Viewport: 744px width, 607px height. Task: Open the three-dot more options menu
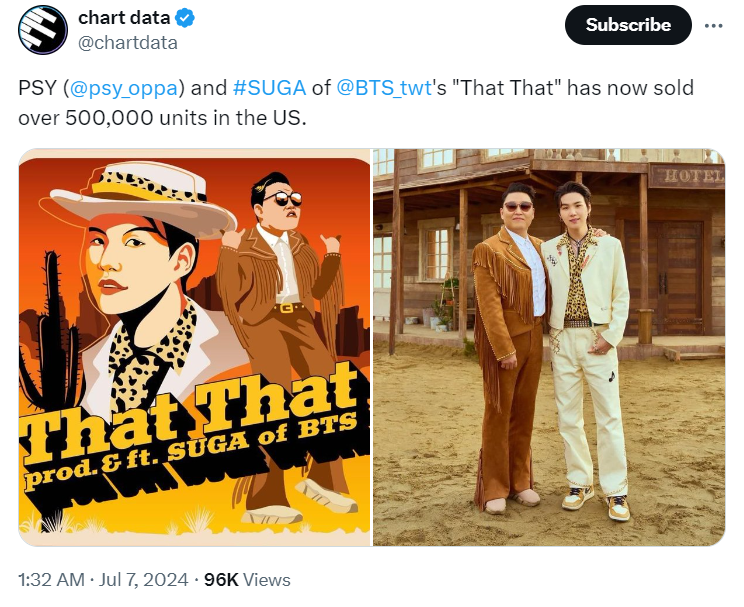click(713, 26)
